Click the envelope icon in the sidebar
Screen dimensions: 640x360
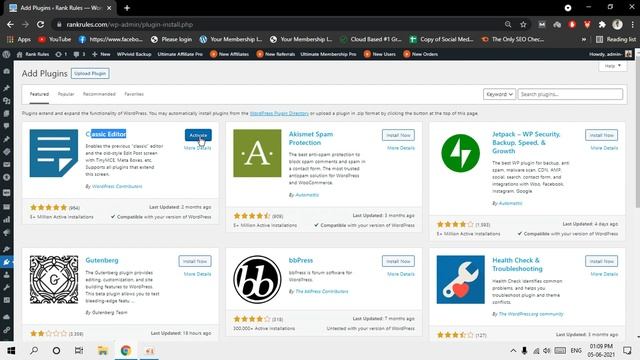coord(7,164)
